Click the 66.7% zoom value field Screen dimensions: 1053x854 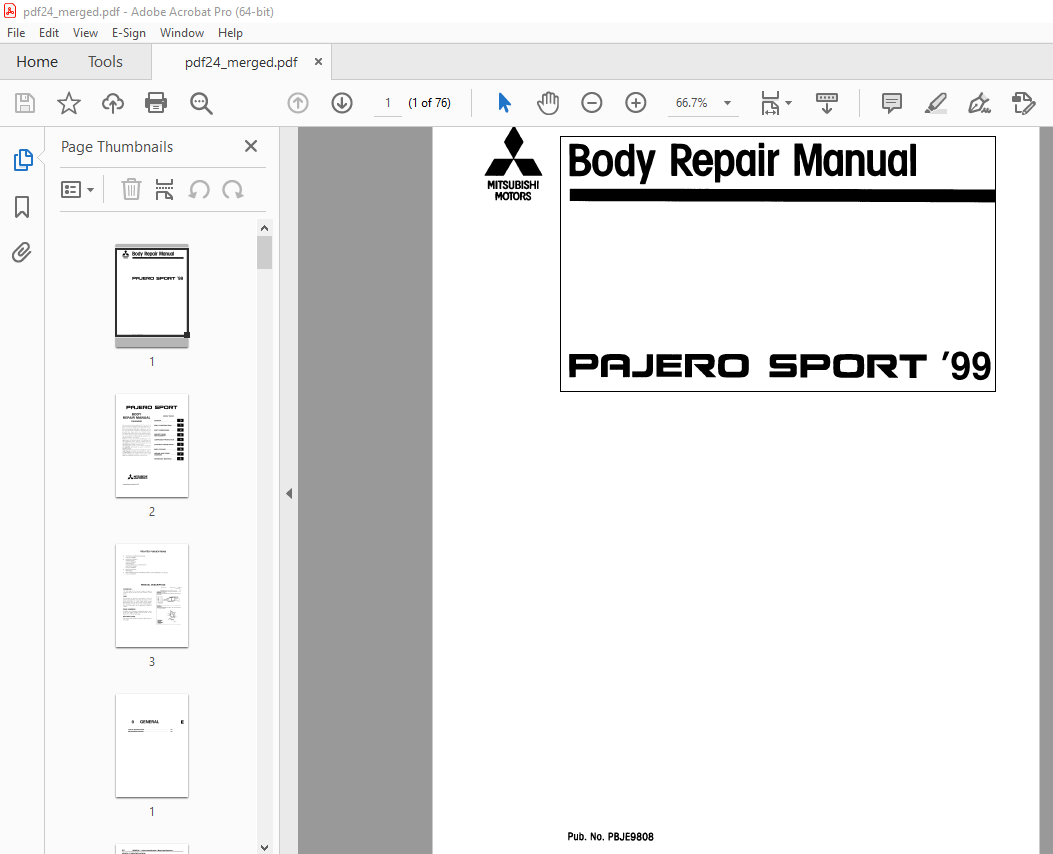pos(692,103)
